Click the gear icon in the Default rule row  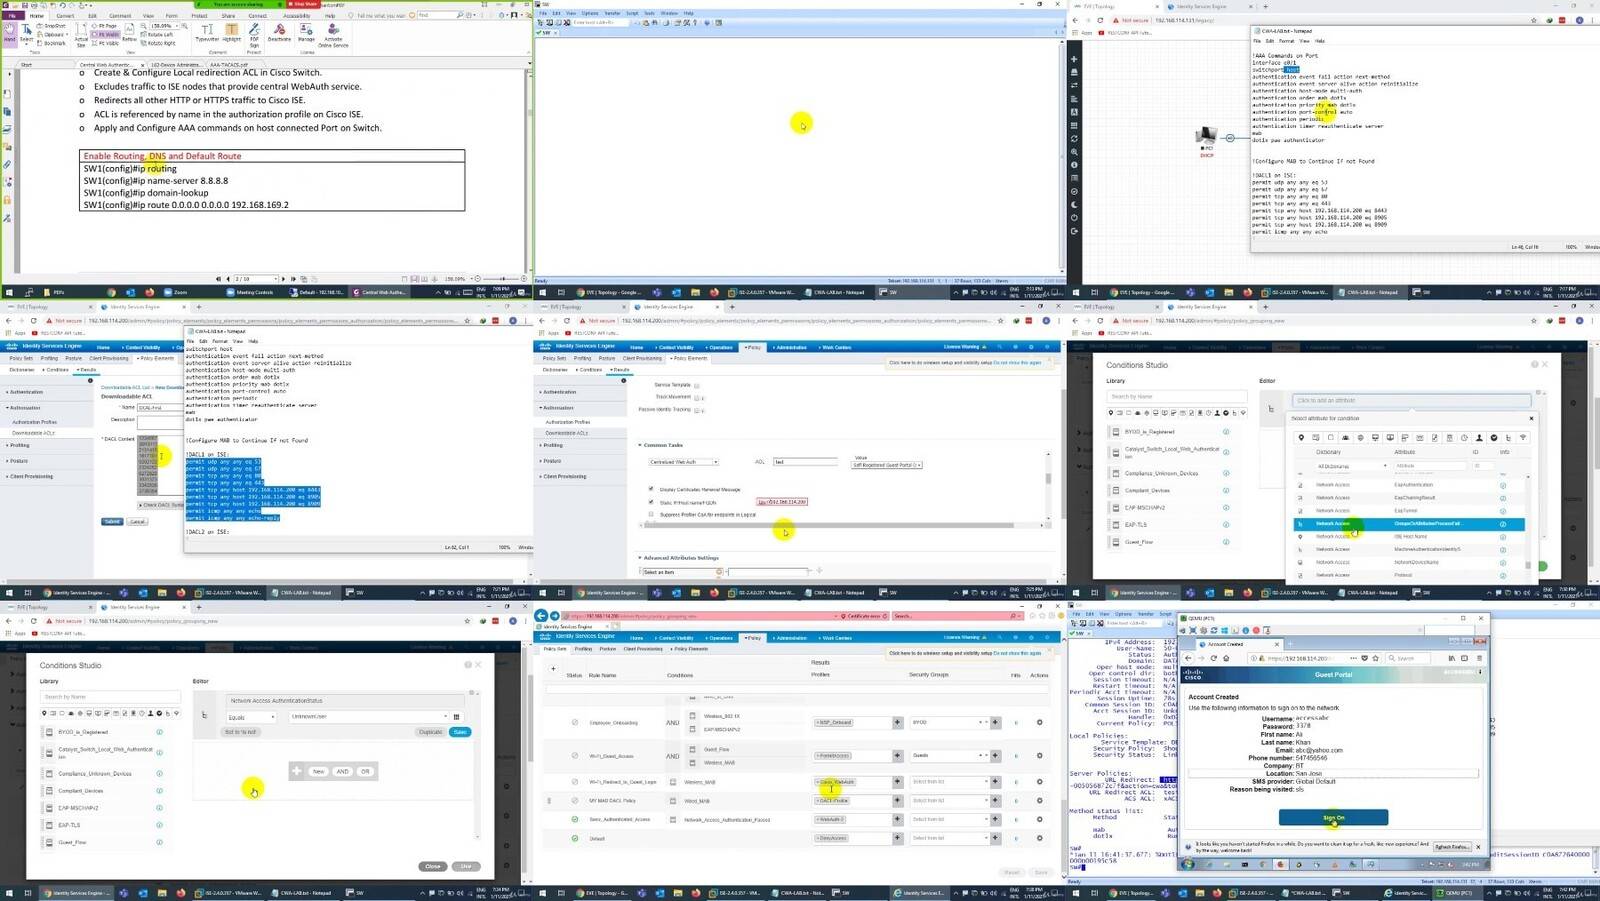(1039, 838)
